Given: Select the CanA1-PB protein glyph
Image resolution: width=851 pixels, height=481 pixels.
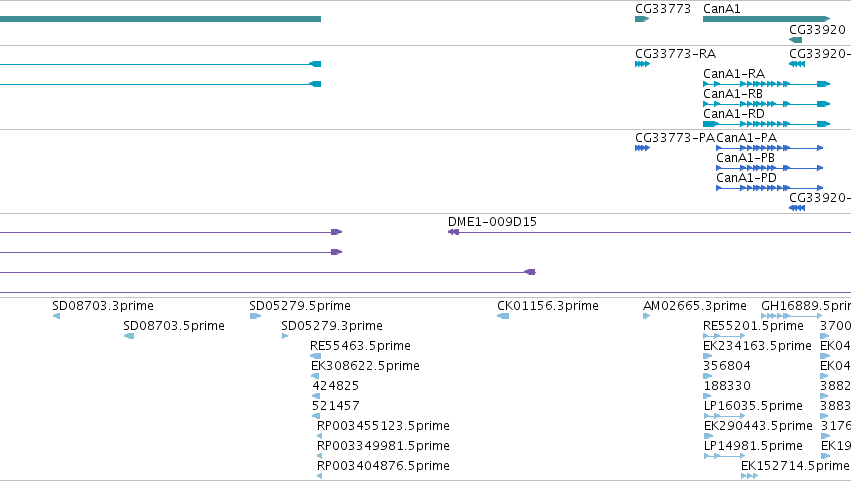Looking at the screenshot, I should [770, 168].
